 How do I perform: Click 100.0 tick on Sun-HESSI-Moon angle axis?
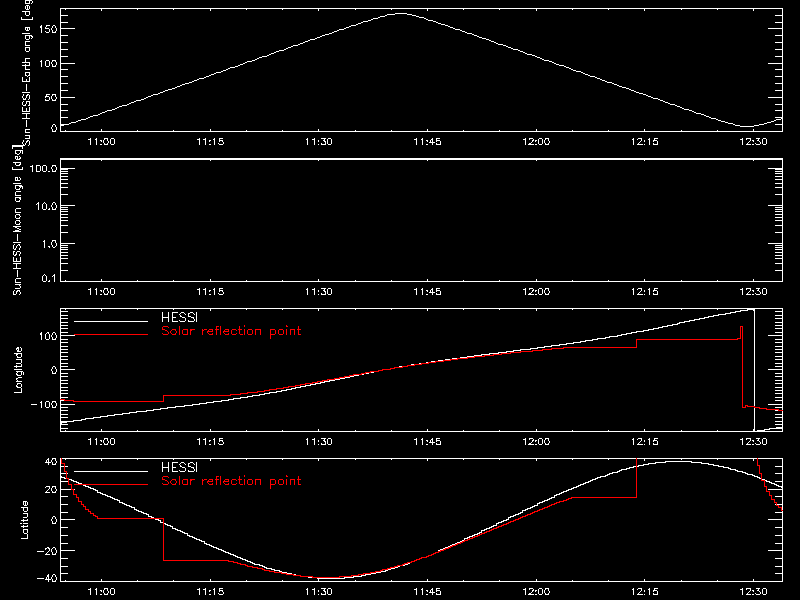point(44,169)
